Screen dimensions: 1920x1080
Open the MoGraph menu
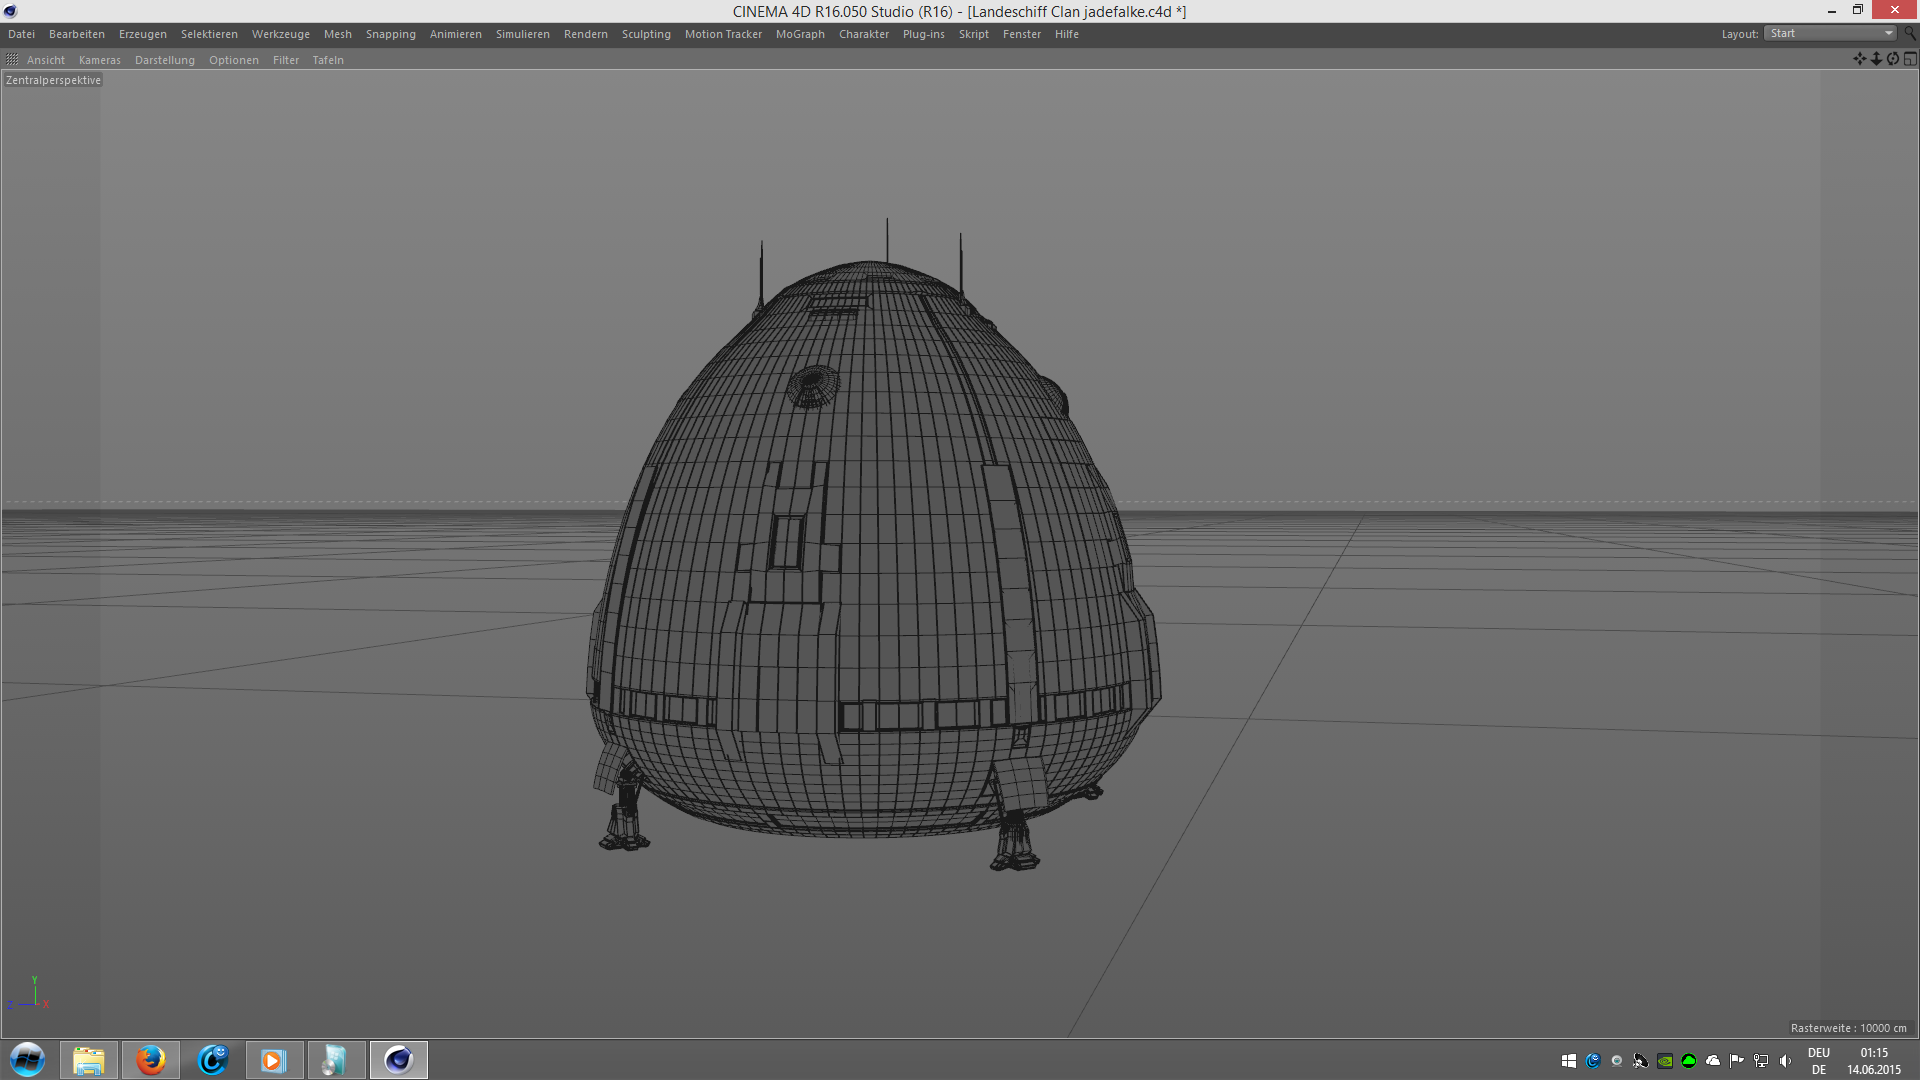(800, 34)
